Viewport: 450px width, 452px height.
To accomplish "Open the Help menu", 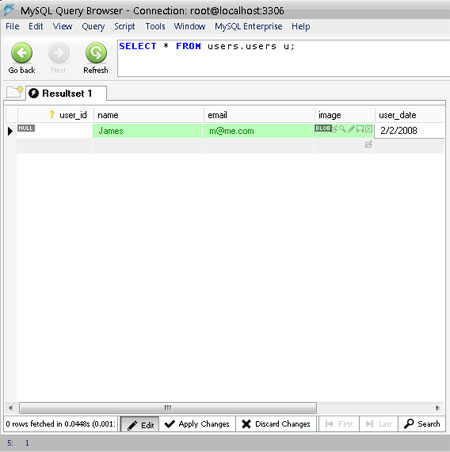I will tap(301, 26).
